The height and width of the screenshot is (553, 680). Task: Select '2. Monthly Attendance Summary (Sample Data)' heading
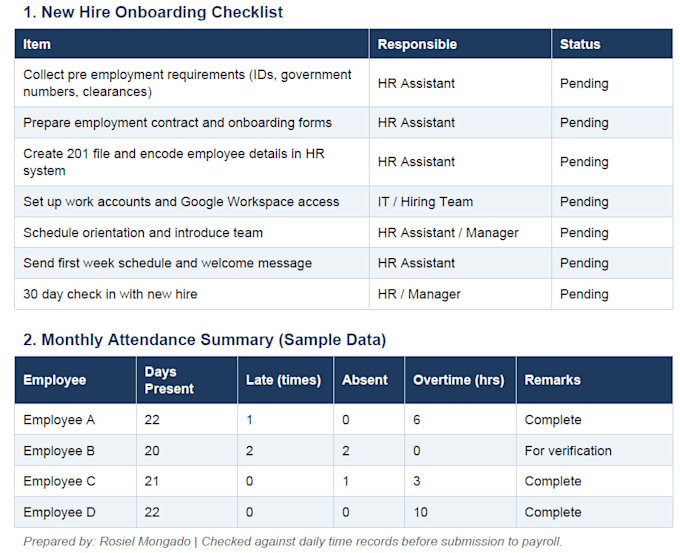[205, 340]
